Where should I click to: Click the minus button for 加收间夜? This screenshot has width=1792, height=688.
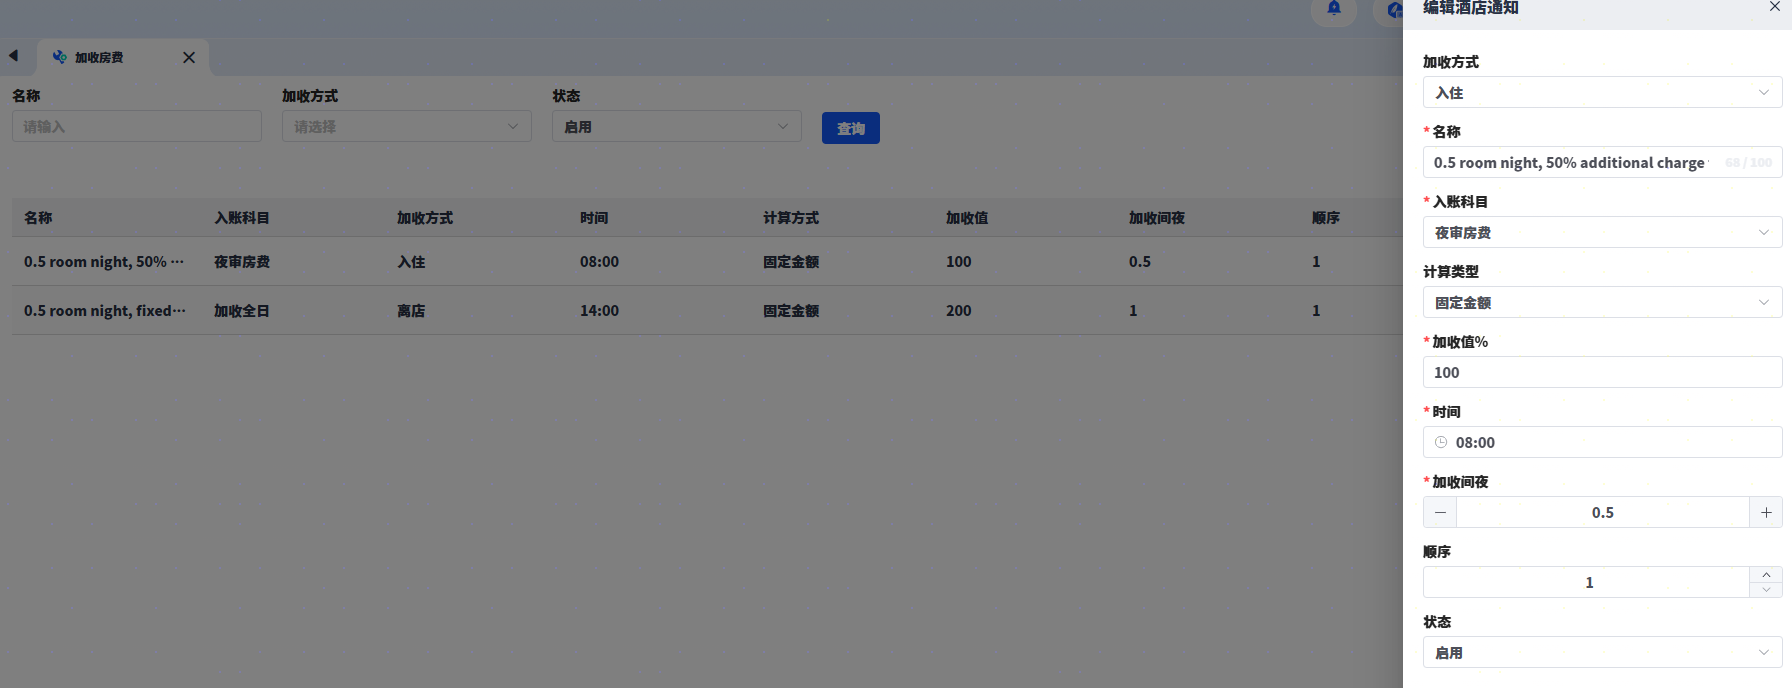coord(1440,512)
